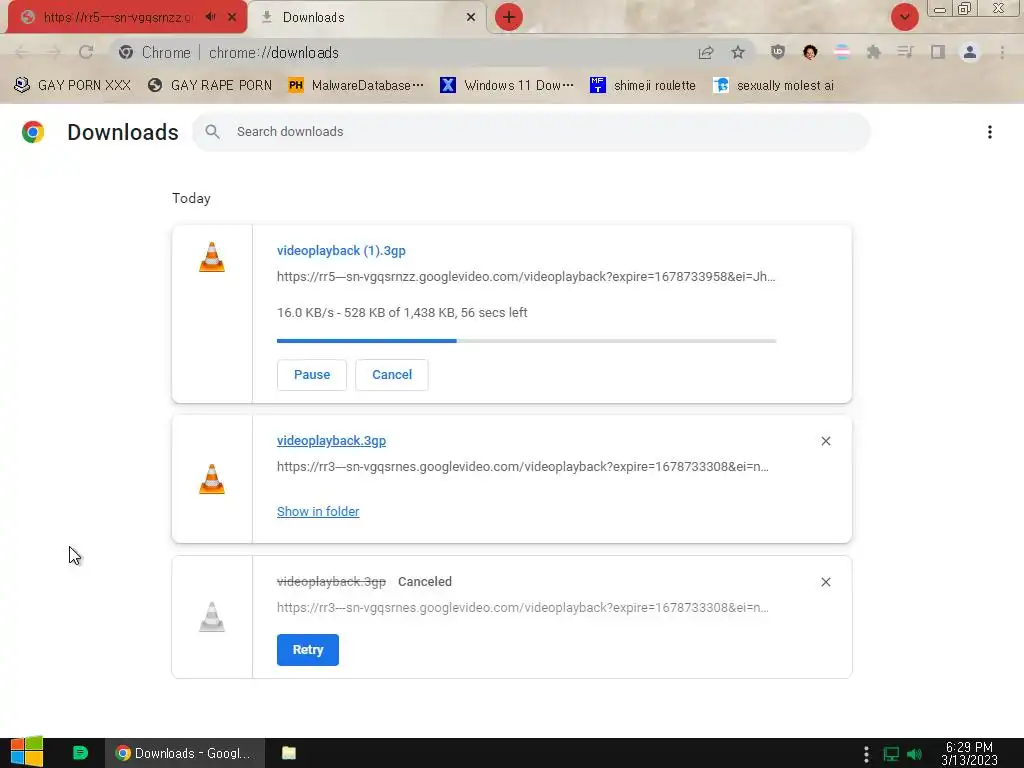Click greyed VLC cone of canceled download
The image size is (1024, 768).
pyautogui.click(x=212, y=616)
